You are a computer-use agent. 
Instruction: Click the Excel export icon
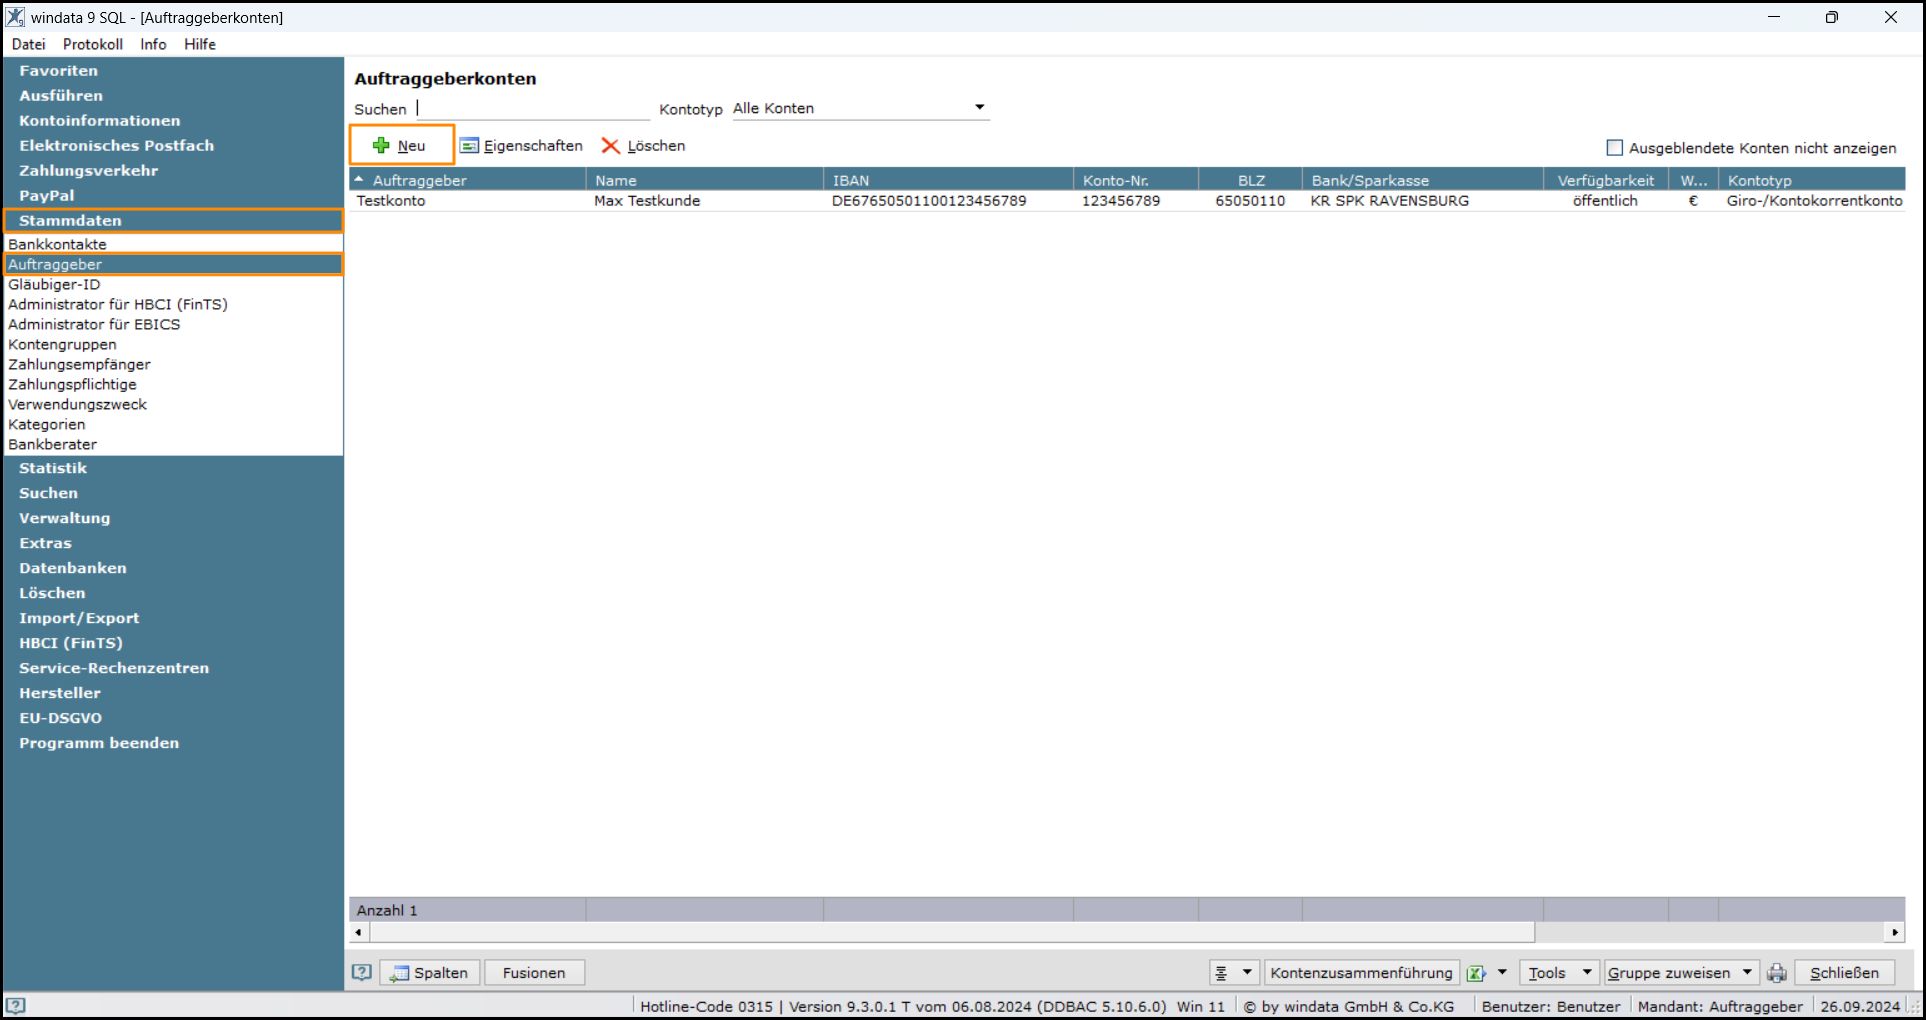[x=1476, y=973]
